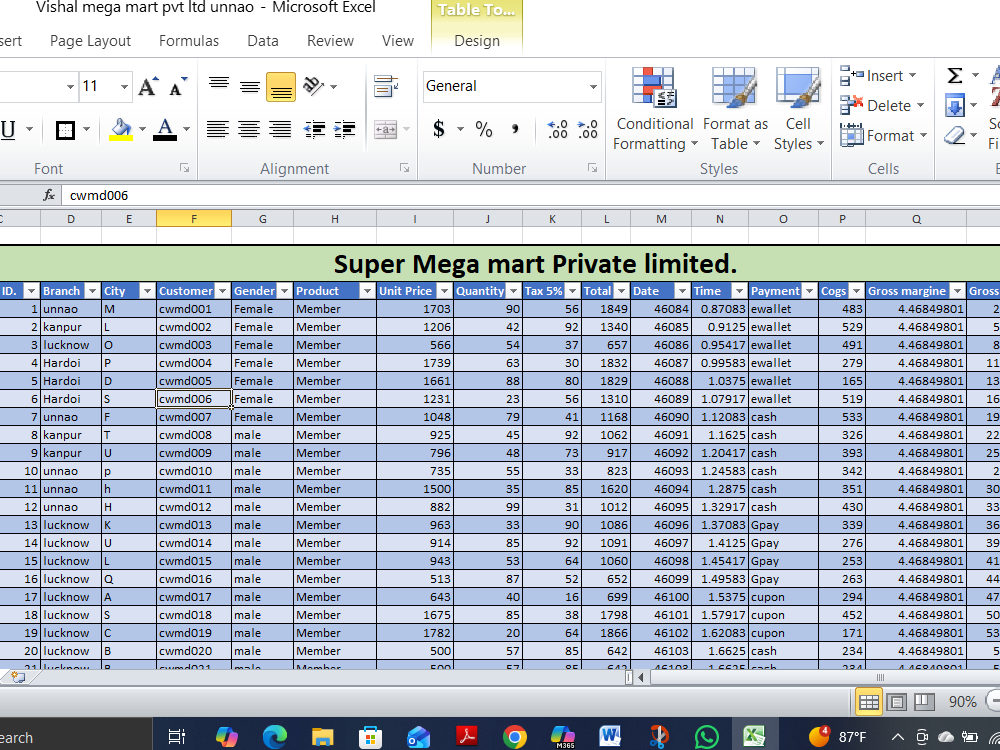This screenshot has height=750, width=1000.
Task: Open Font dialog launcher
Action: pyautogui.click(x=184, y=168)
